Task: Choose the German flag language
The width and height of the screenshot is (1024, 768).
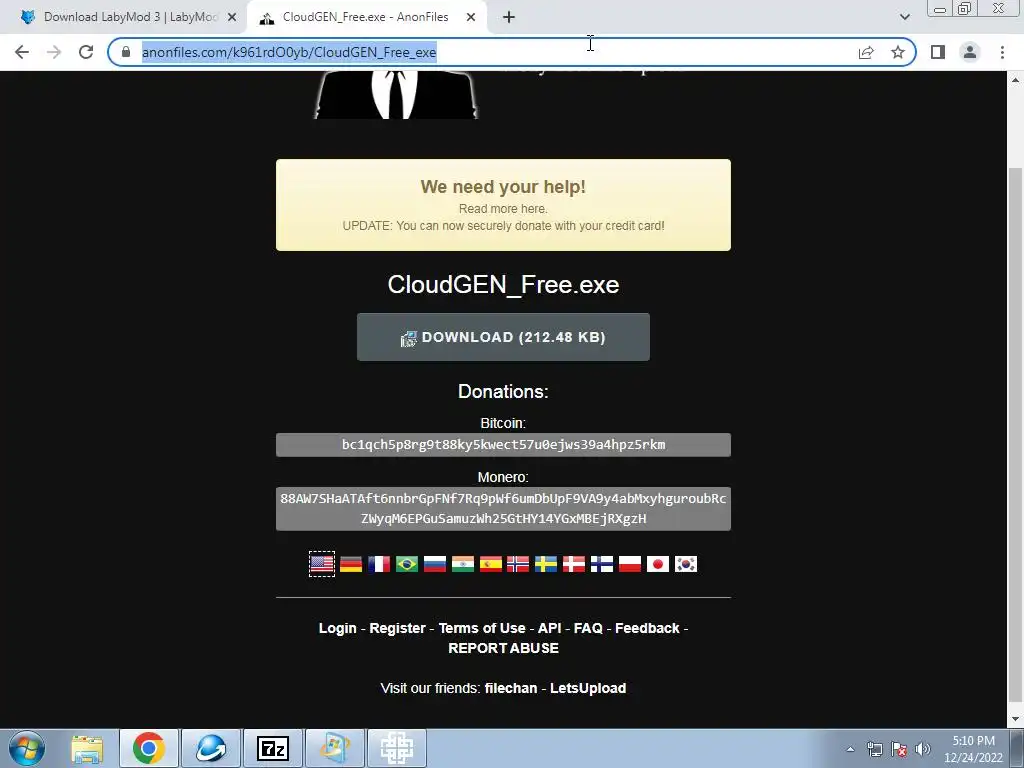Action: coord(351,564)
